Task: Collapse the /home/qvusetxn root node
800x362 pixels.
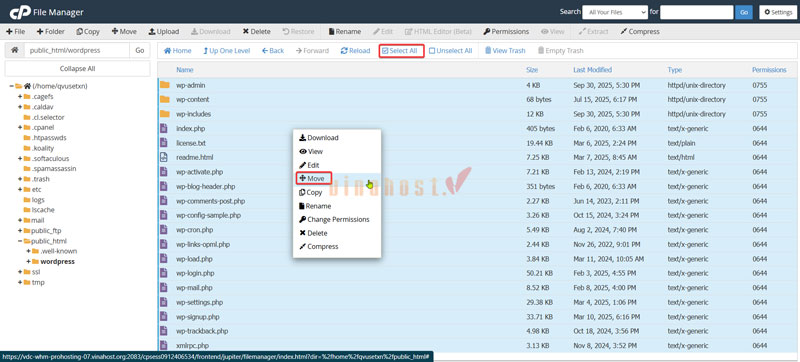Action: coord(11,86)
